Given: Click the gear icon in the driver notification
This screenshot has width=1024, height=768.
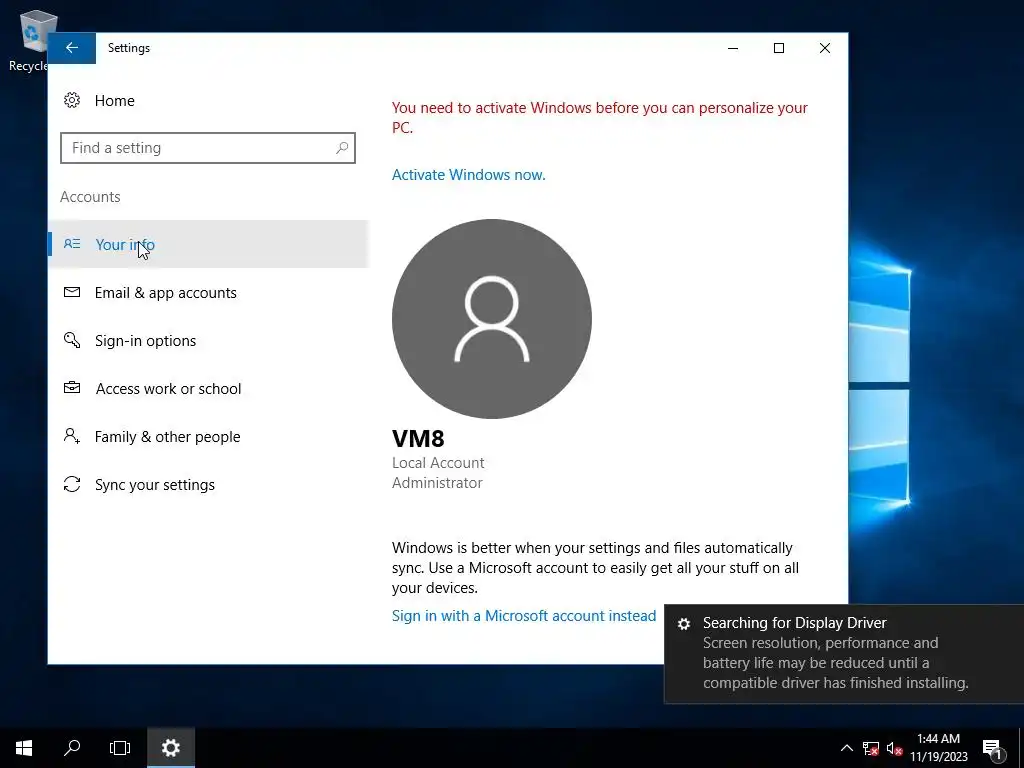Looking at the screenshot, I should pos(684,624).
